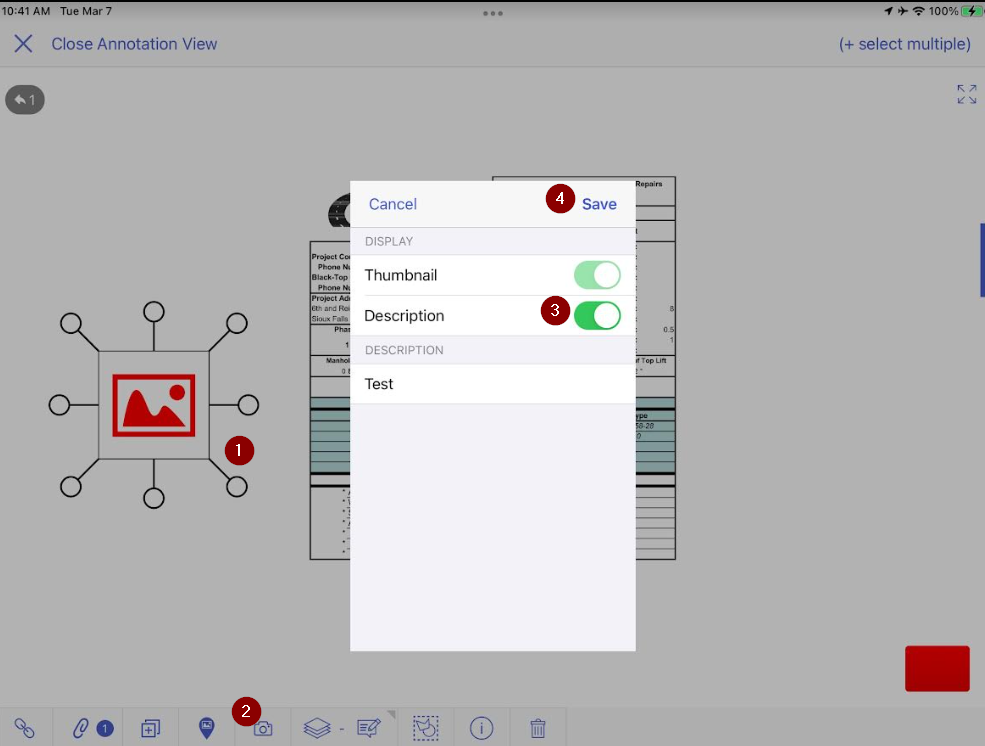Image resolution: width=985 pixels, height=746 pixels.
Task: Choose the dashed selection tool icon
Action: pos(425,728)
